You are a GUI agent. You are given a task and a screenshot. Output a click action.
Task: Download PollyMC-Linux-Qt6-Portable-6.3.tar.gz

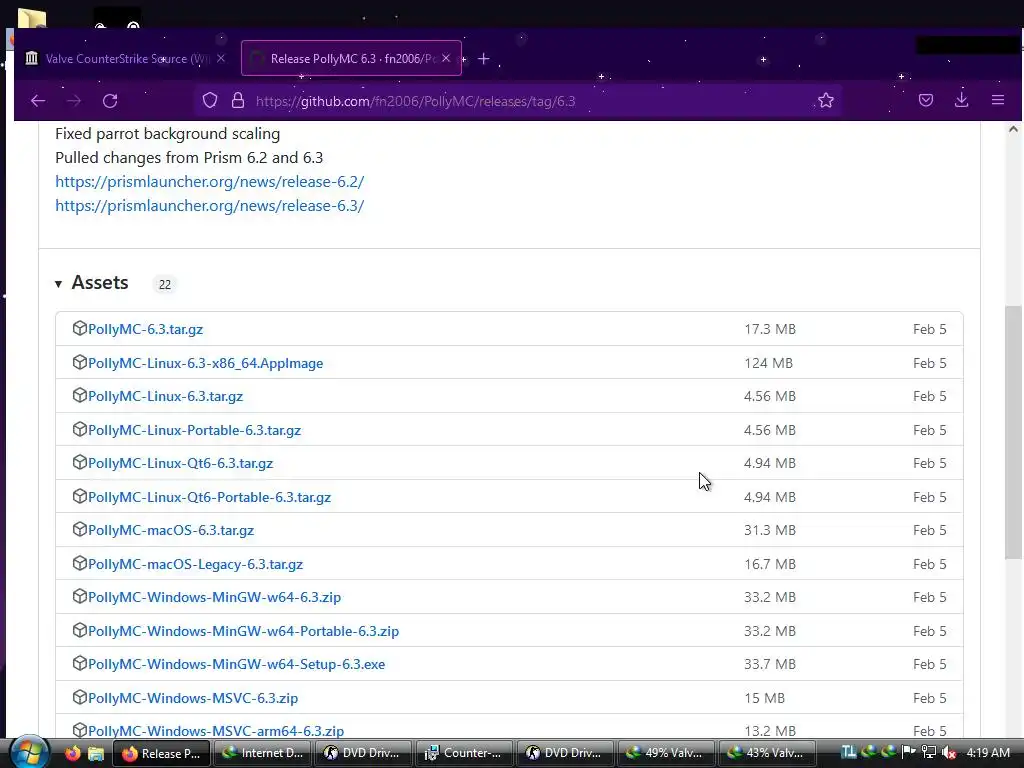(210, 497)
